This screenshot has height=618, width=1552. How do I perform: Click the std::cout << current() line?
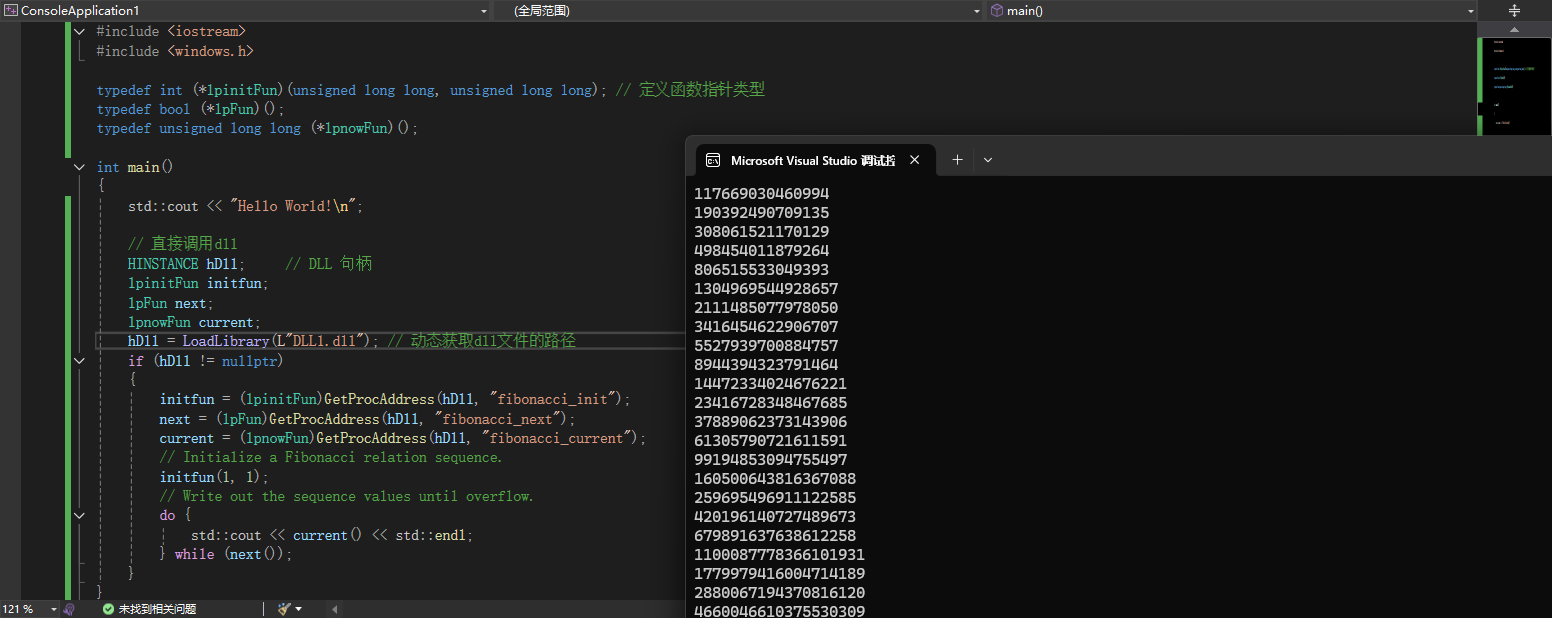332,535
